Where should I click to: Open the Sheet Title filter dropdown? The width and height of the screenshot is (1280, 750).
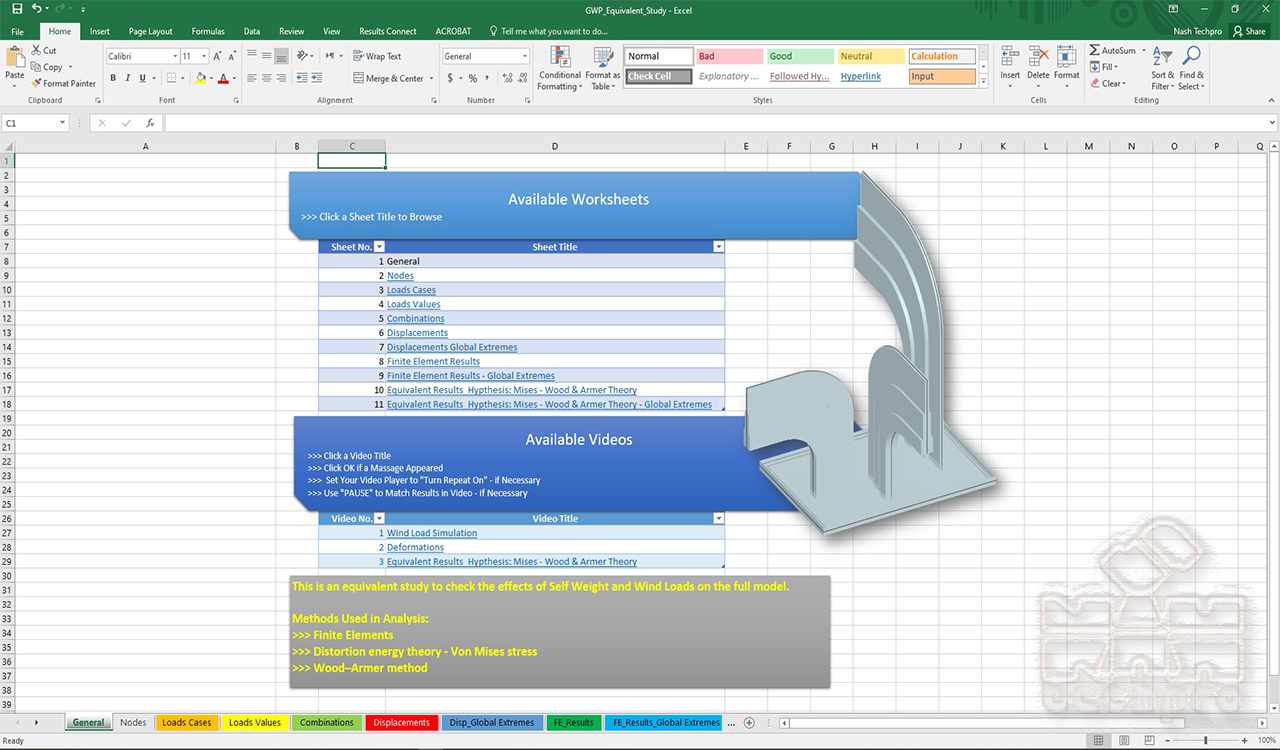[x=719, y=247]
